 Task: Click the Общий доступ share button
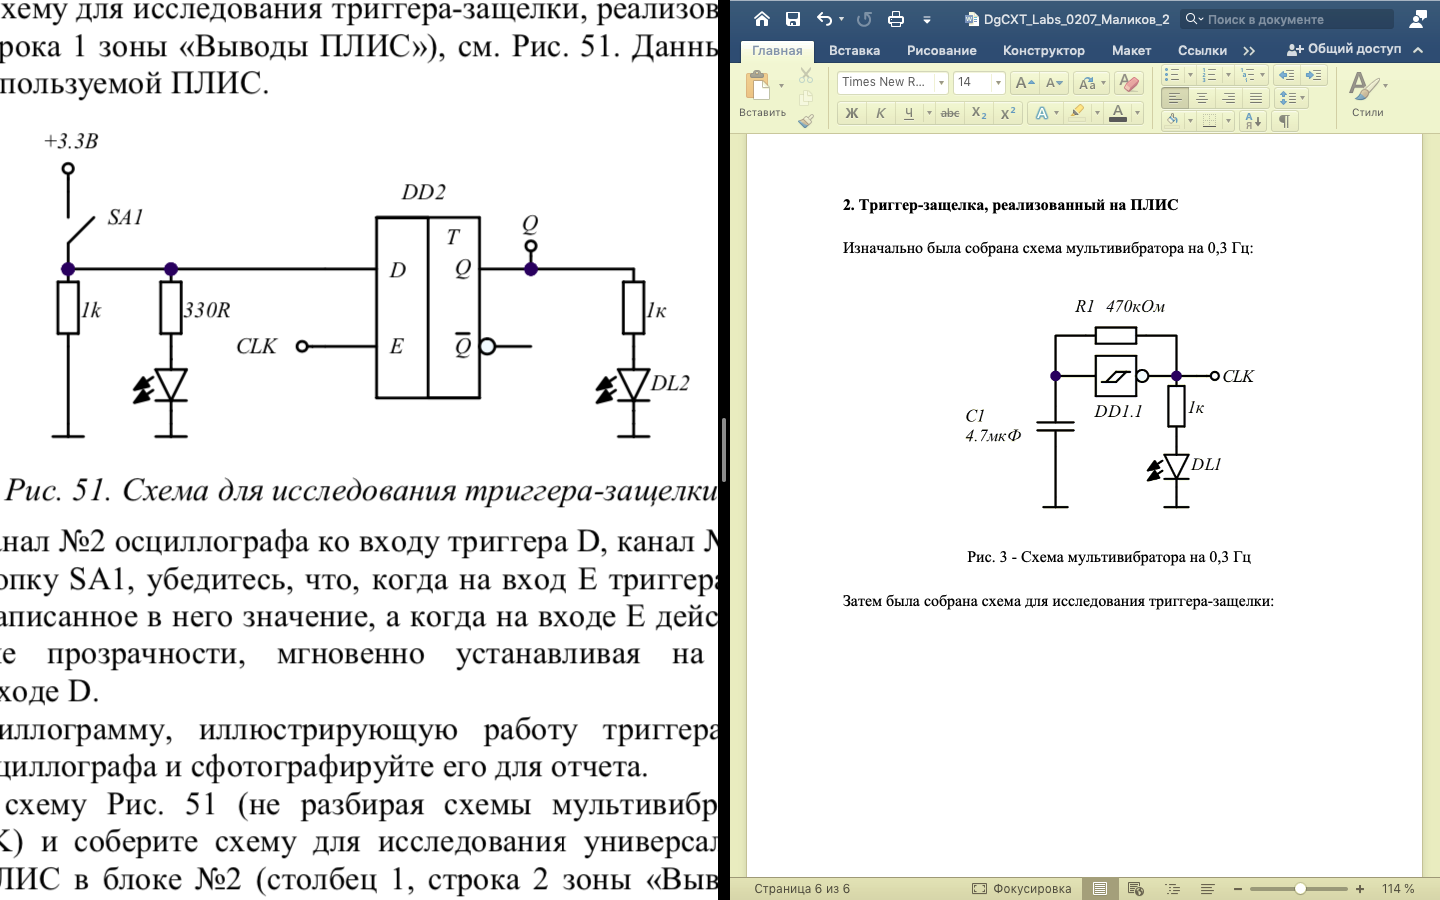pyautogui.click(x=1344, y=49)
